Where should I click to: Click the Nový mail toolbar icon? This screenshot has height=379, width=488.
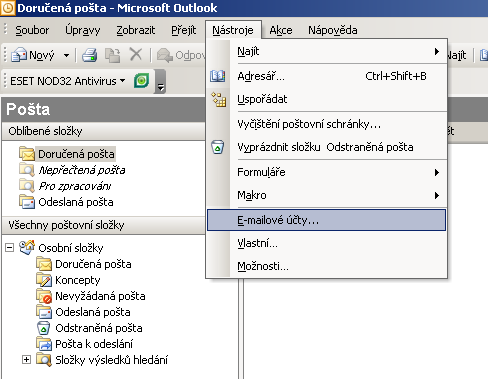coord(19,55)
